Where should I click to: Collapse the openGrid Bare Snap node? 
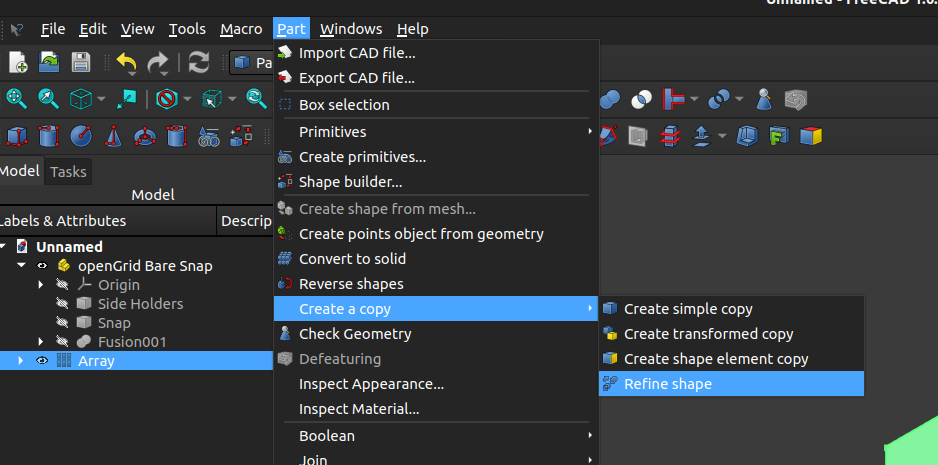point(21,266)
